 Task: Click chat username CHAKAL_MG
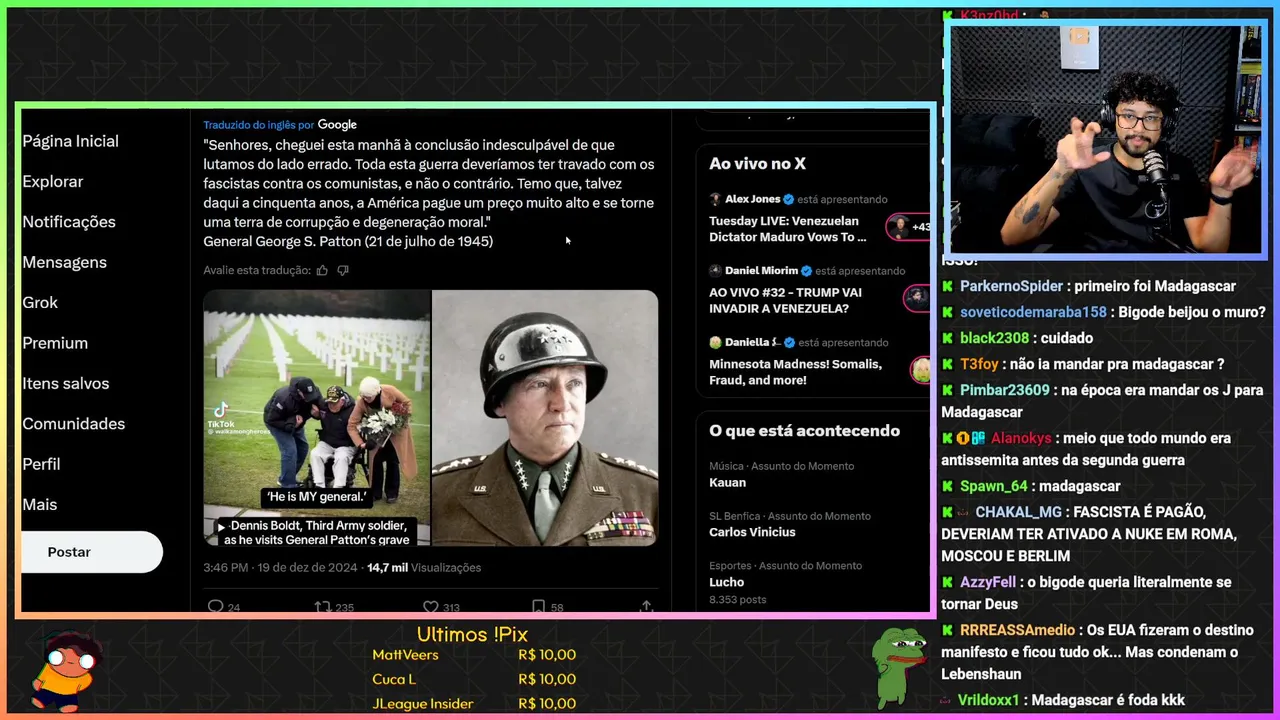click(x=1018, y=512)
